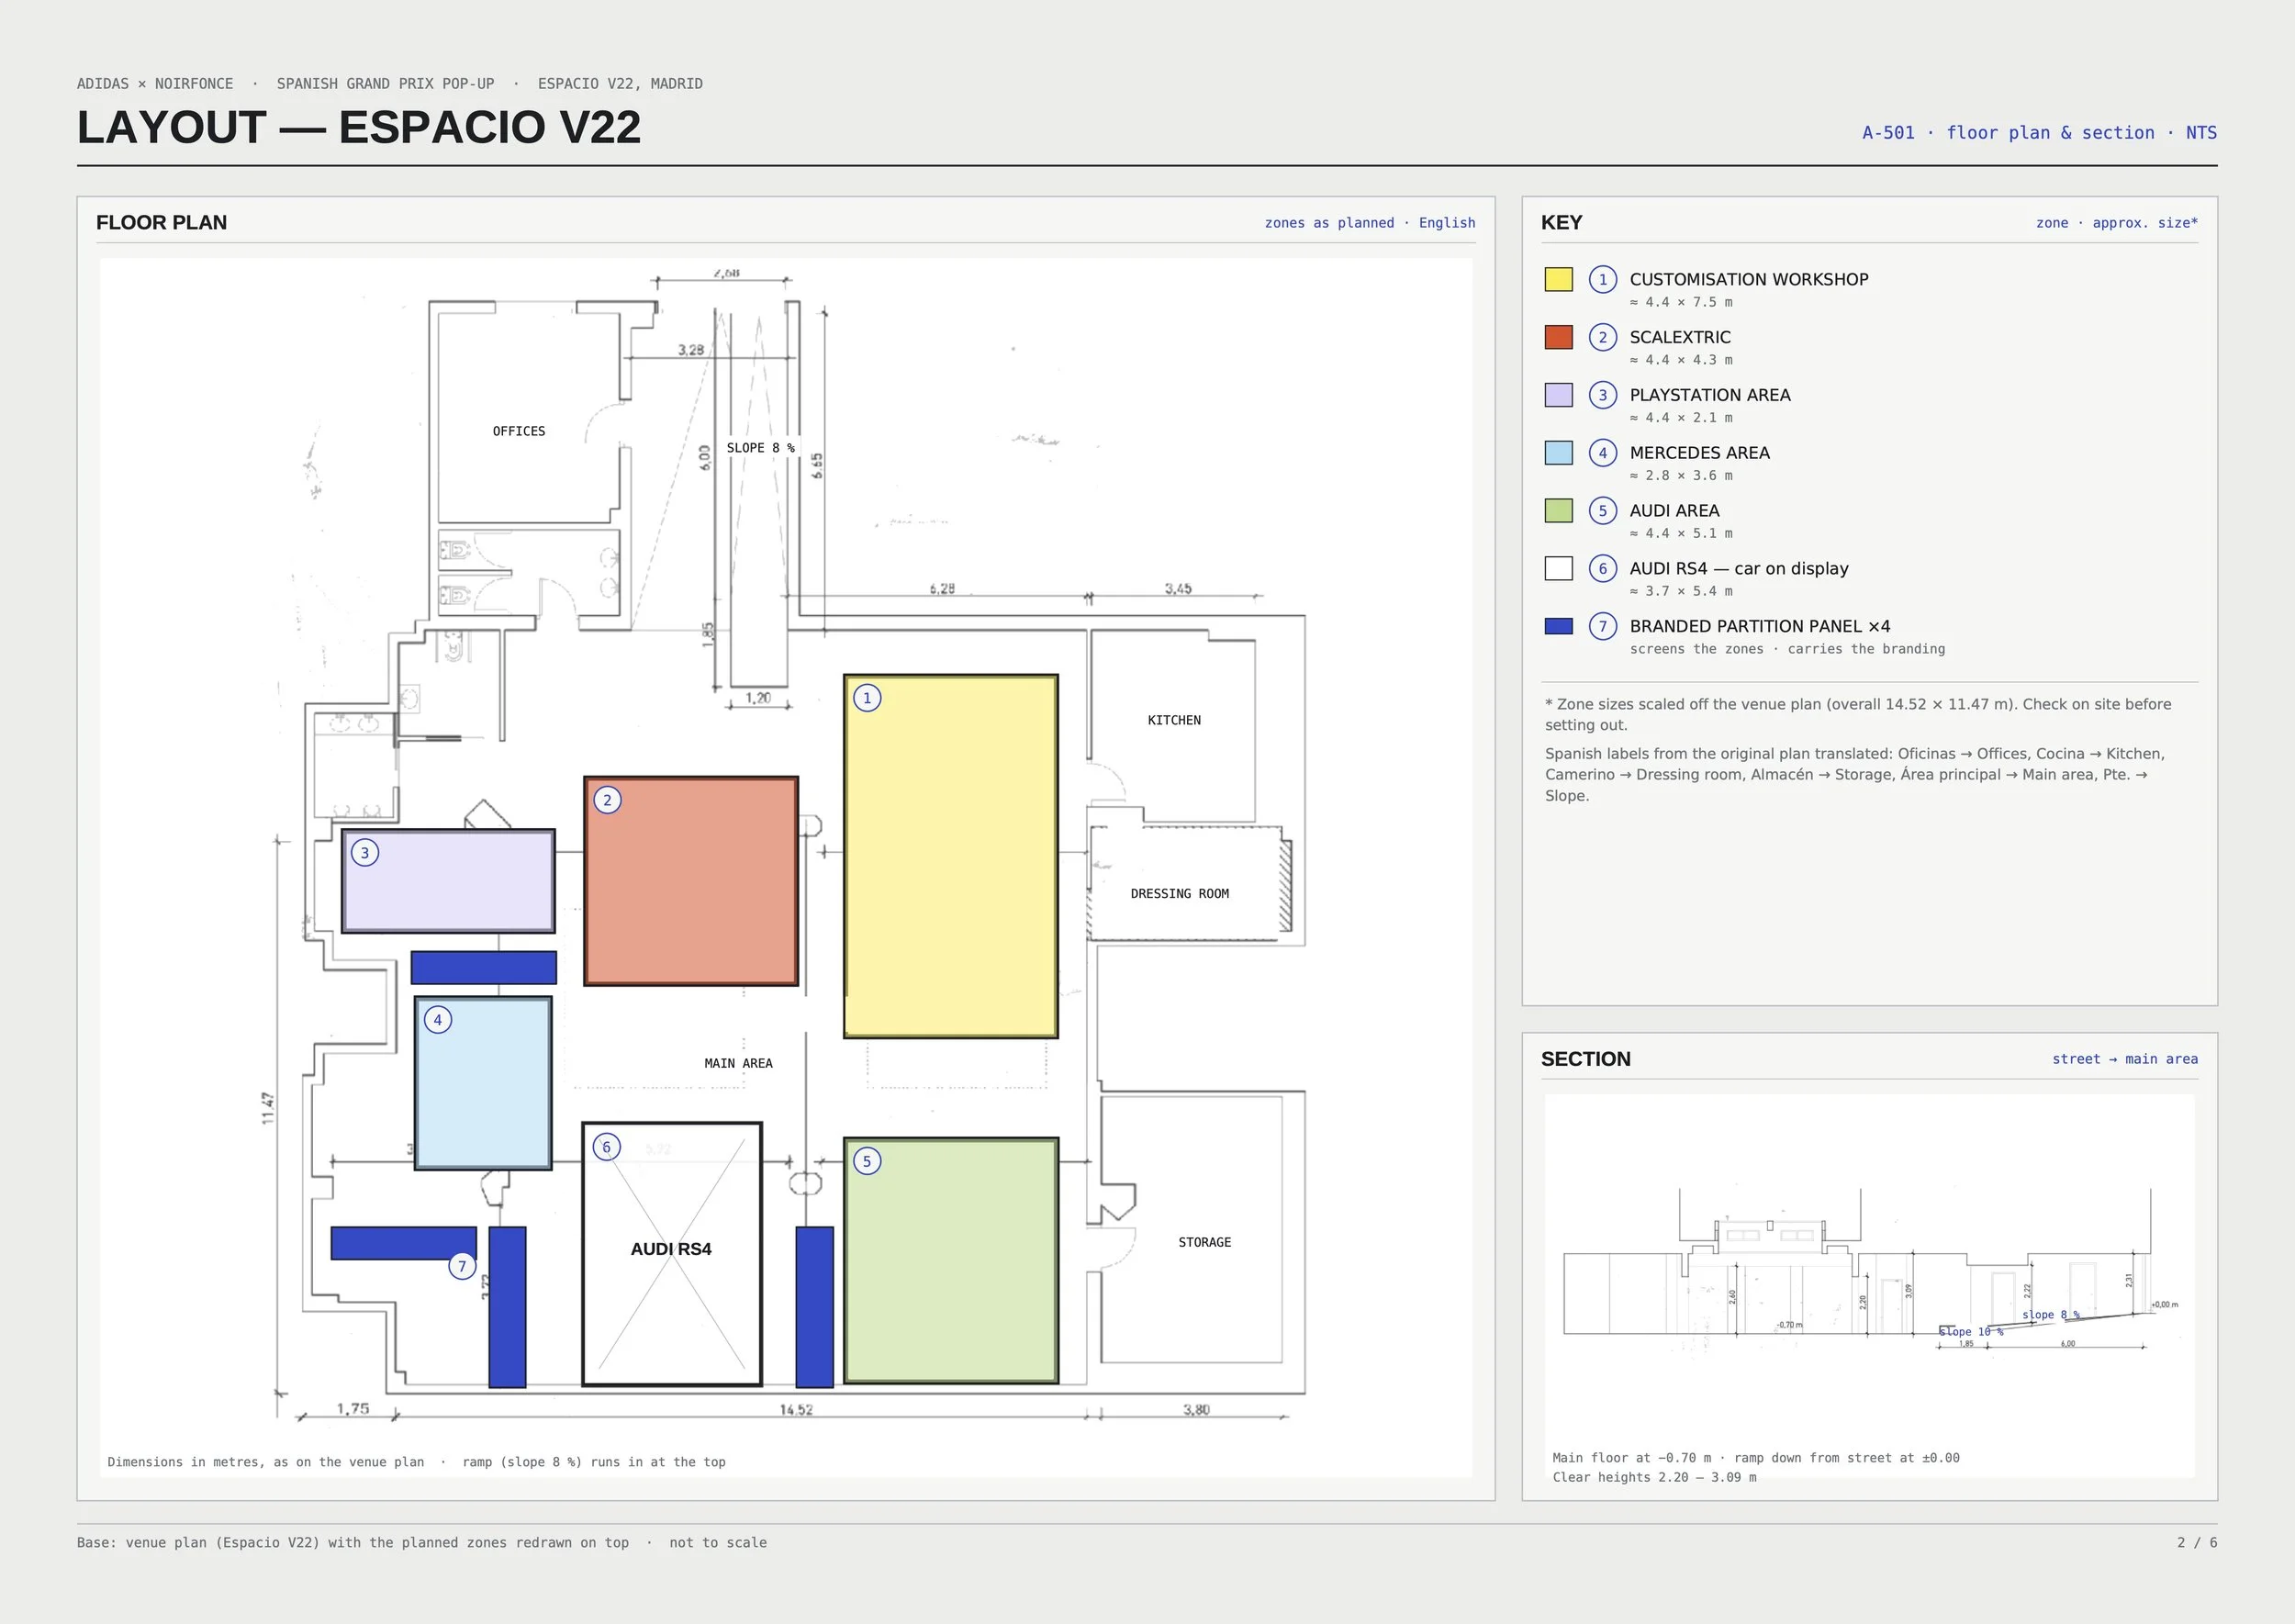The image size is (2295, 1624).
Task: Click the KITCHEN room label
Action: [x=1174, y=720]
